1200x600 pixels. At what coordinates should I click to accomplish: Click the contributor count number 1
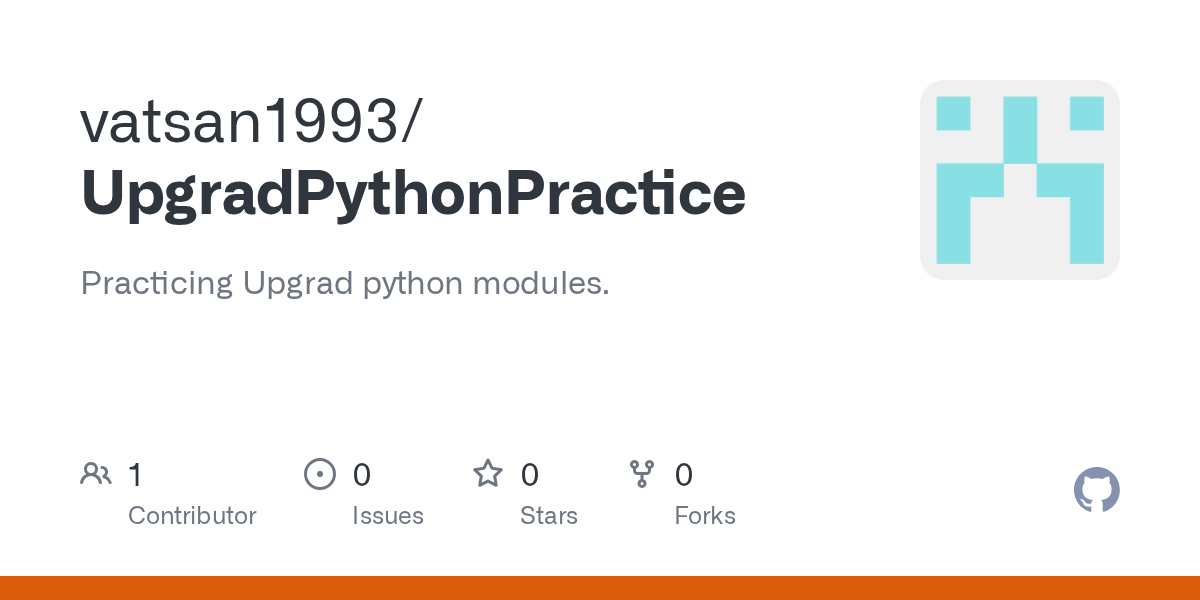(x=135, y=475)
